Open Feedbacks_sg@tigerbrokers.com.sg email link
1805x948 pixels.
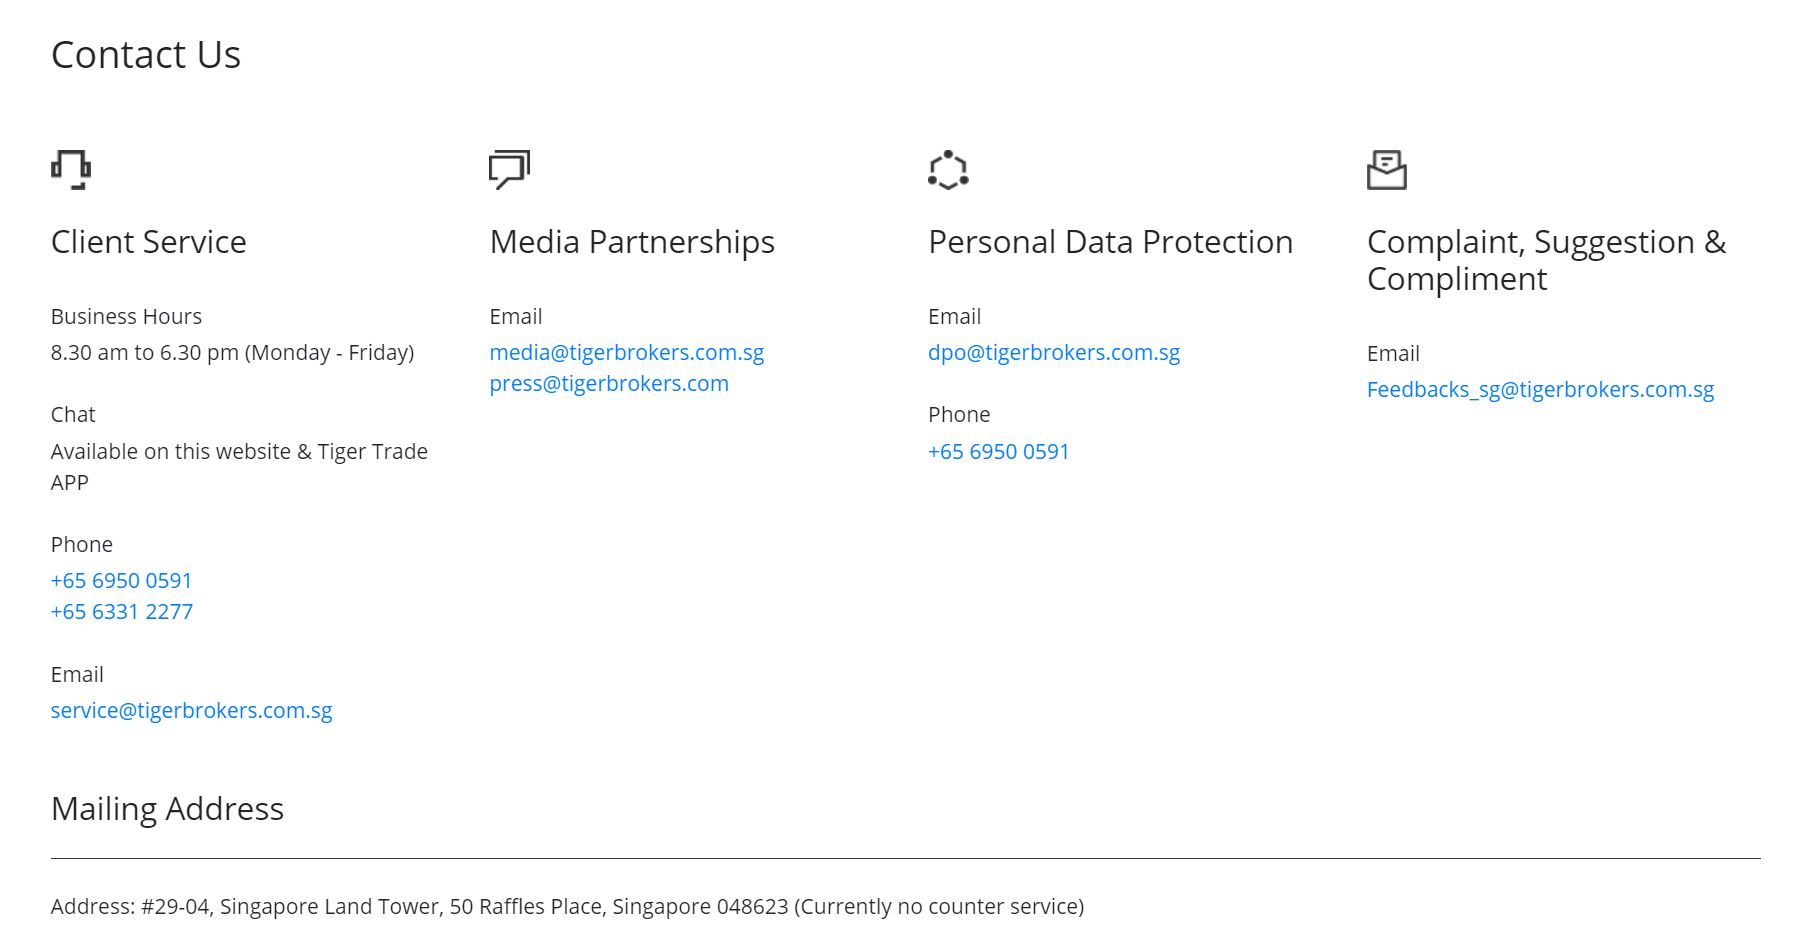click(1540, 390)
